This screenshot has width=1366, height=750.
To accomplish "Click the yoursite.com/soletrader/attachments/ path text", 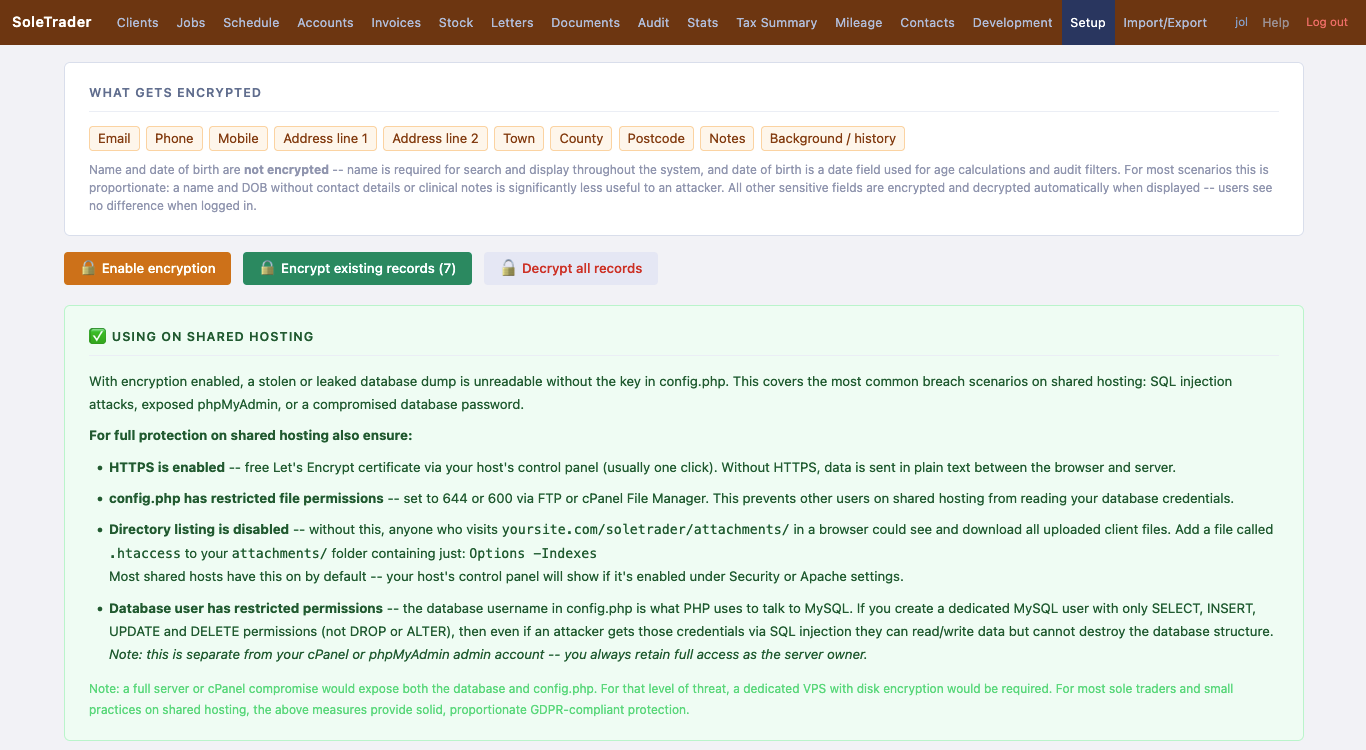I will click(646, 529).
